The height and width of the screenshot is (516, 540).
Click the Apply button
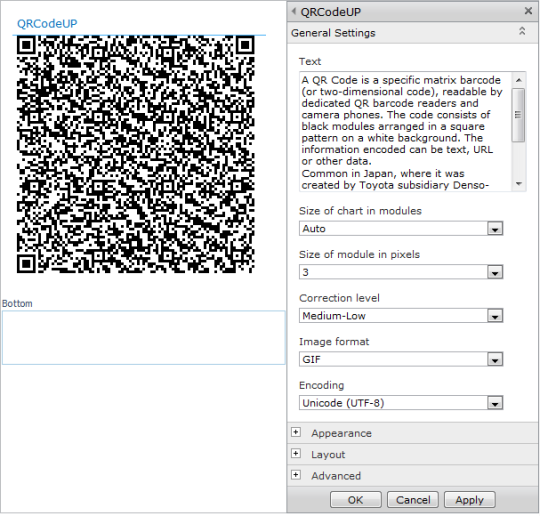point(470,500)
